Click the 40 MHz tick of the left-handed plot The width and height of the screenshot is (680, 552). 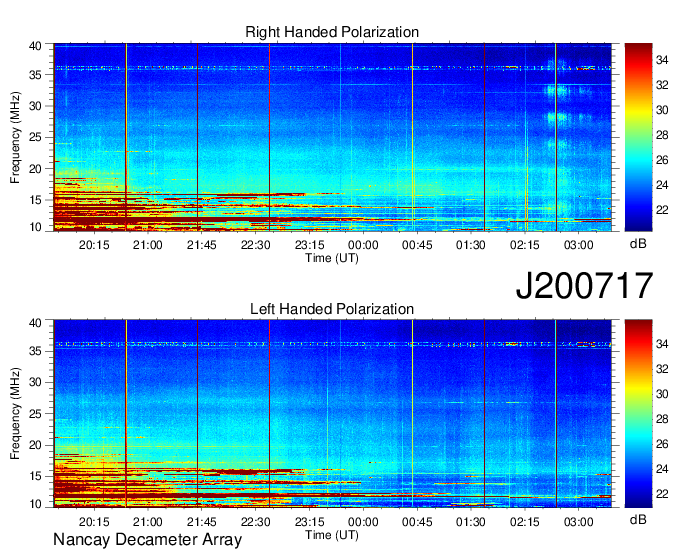tap(35, 323)
